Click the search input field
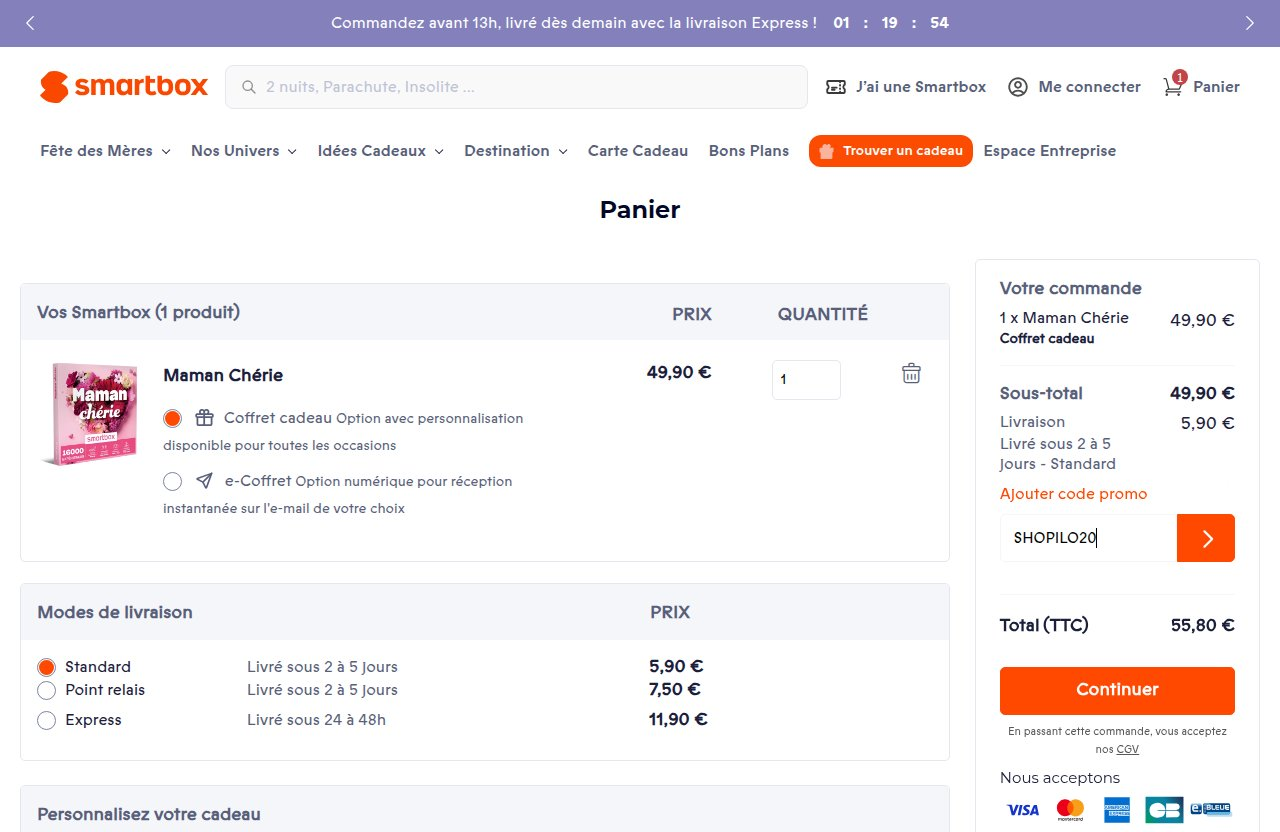Screen dimensions: 1280x832 pos(516,87)
